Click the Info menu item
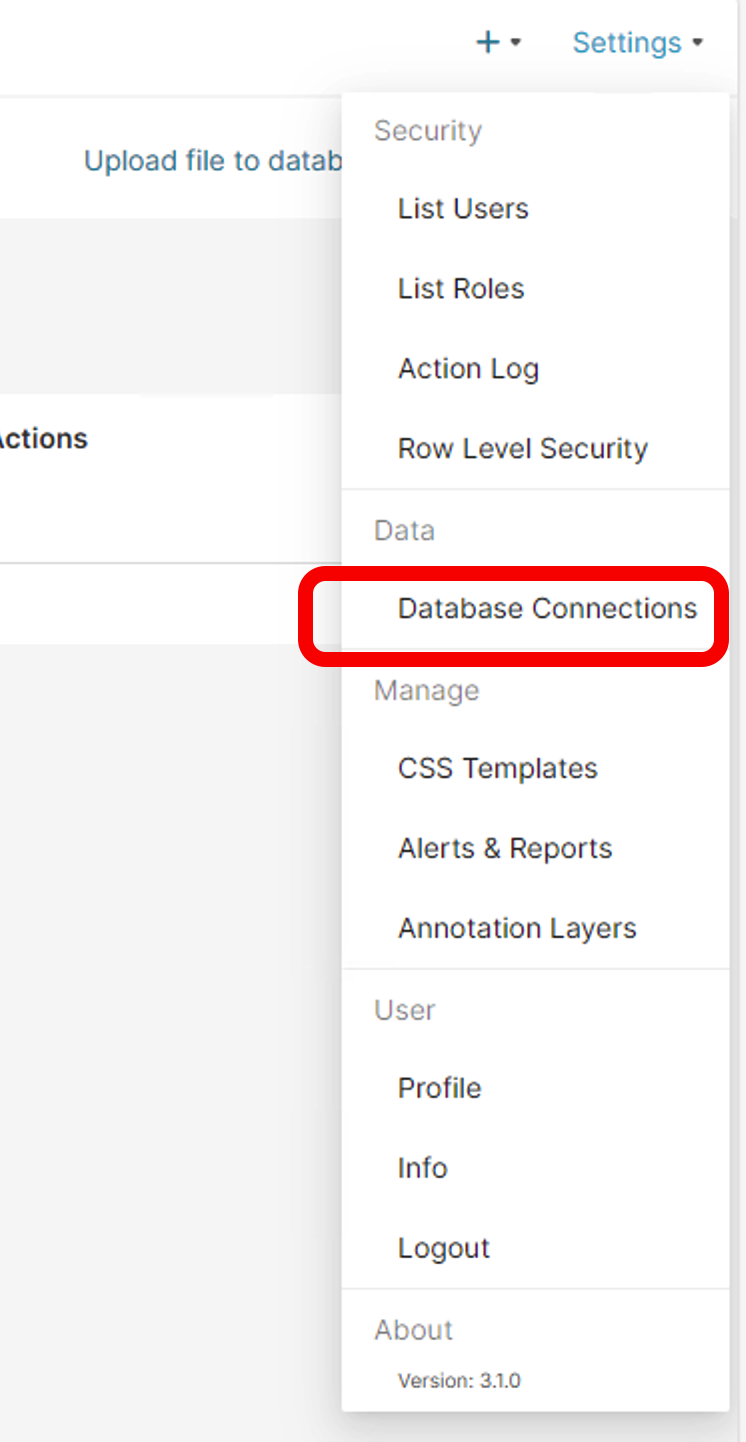The height and width of the screenshot is (1442, 746). click(422, 1169)
